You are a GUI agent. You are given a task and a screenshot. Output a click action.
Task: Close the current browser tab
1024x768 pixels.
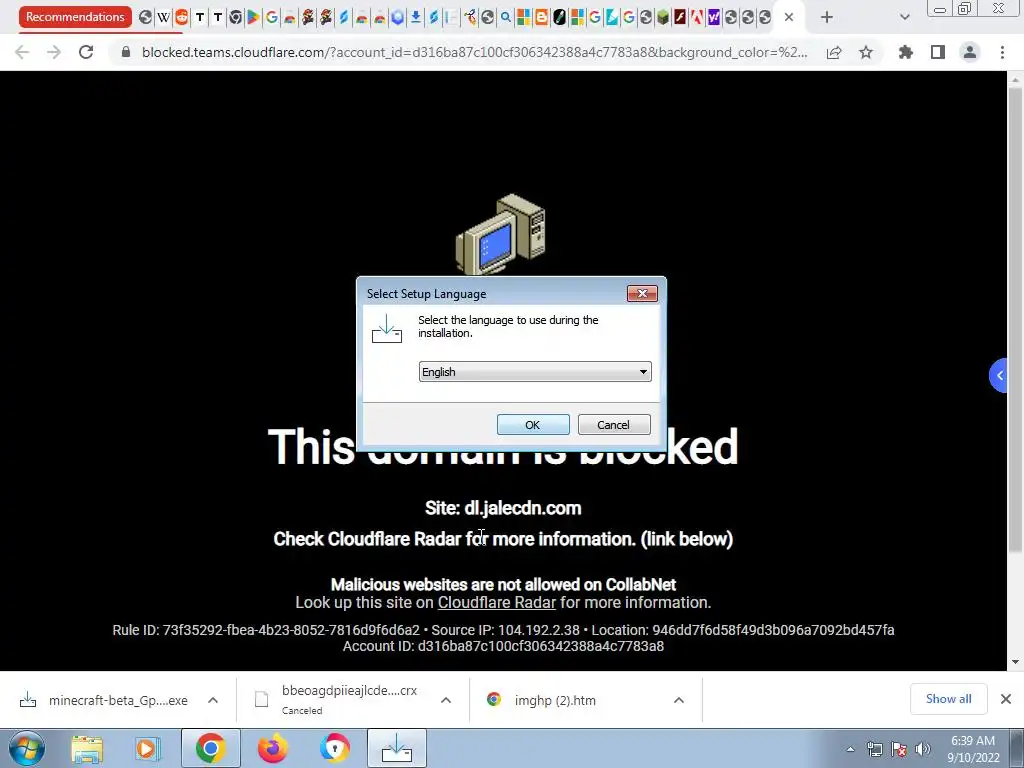(789, 17)
